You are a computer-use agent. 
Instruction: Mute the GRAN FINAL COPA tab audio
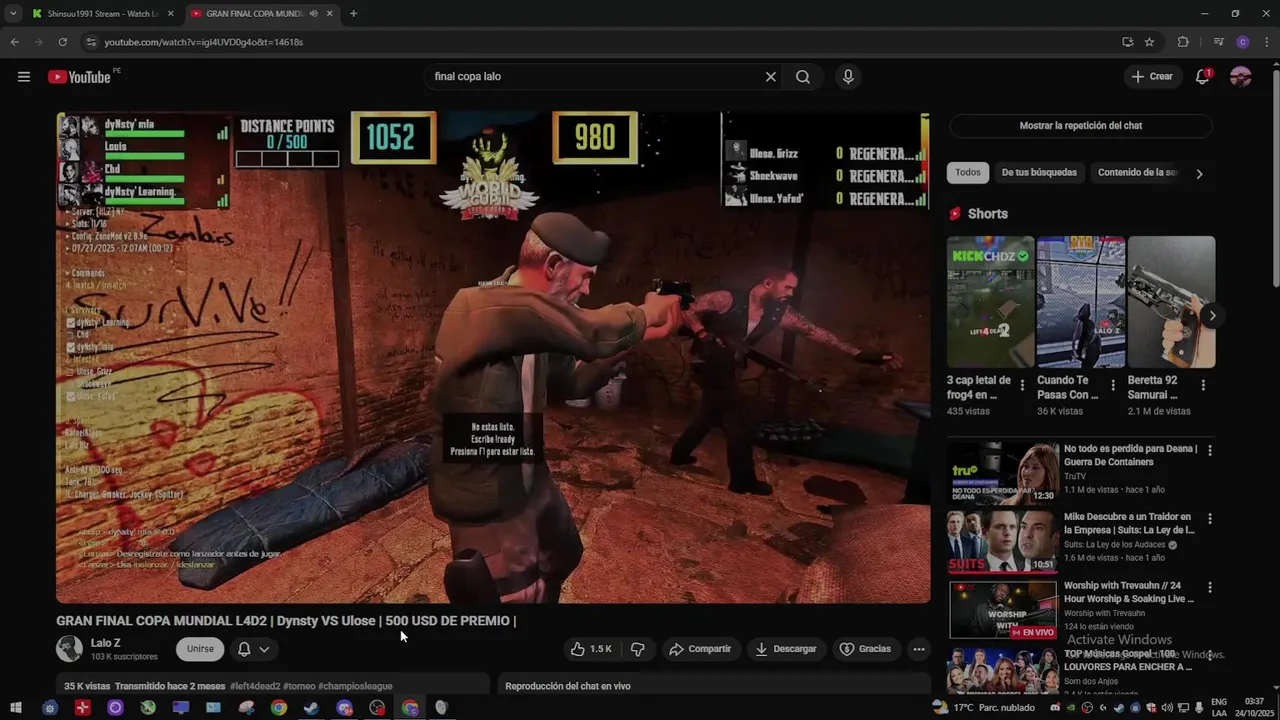coord(314,14)
